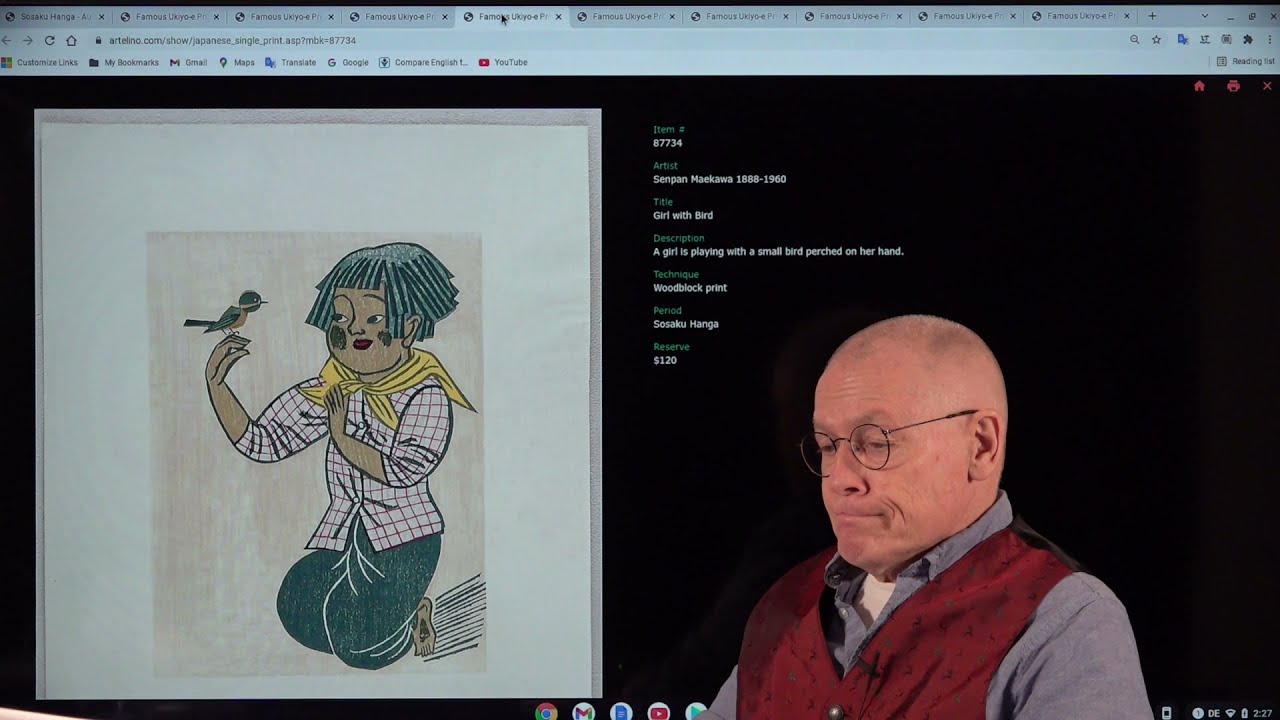Select the title text Girl with Bird
1280x720 pixels.
pyautogui.click(x=683, y=215)
